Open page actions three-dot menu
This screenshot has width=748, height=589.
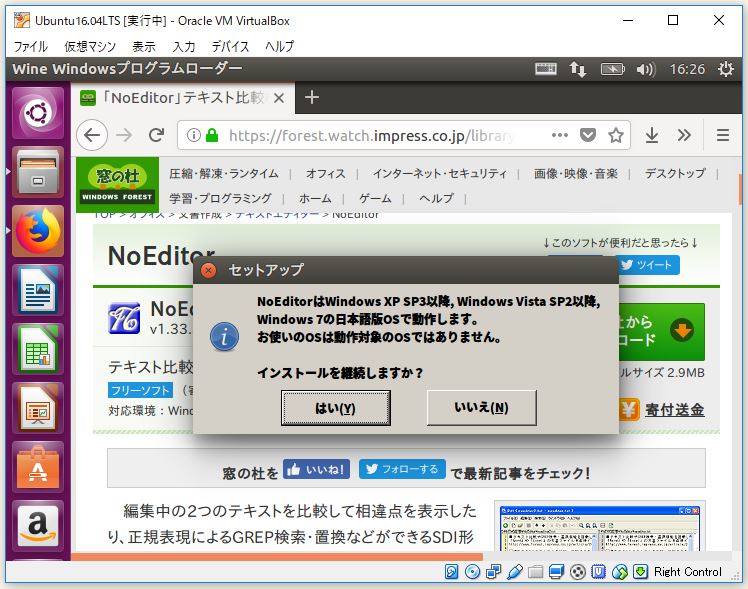pos(560,135)
